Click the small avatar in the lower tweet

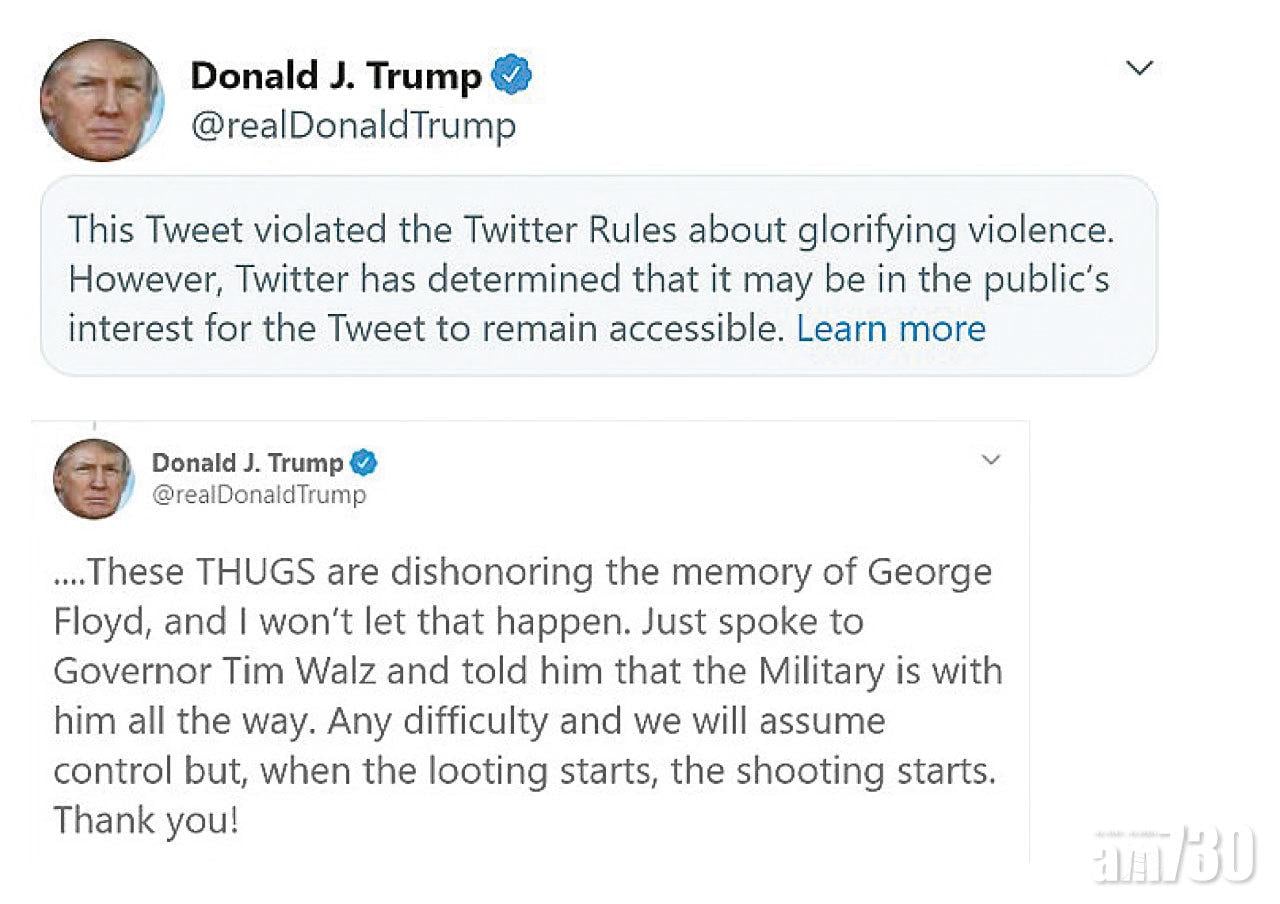92,478
